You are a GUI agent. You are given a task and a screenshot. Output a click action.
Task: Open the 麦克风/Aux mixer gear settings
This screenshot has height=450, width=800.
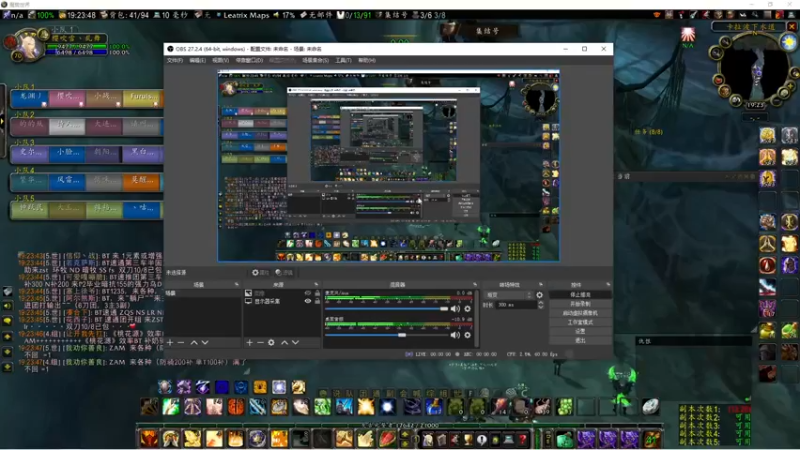pos(467,309)
